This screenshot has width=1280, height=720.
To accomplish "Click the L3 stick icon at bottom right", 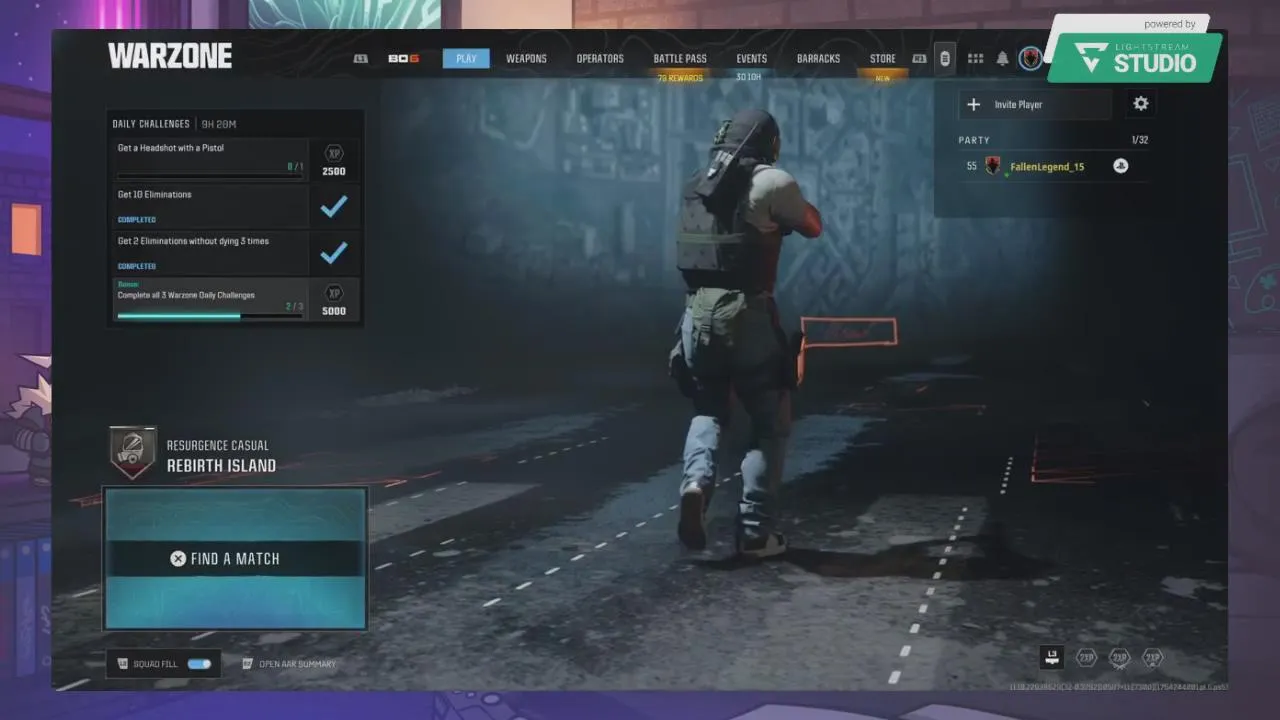I will click(x=1051, y=657).
